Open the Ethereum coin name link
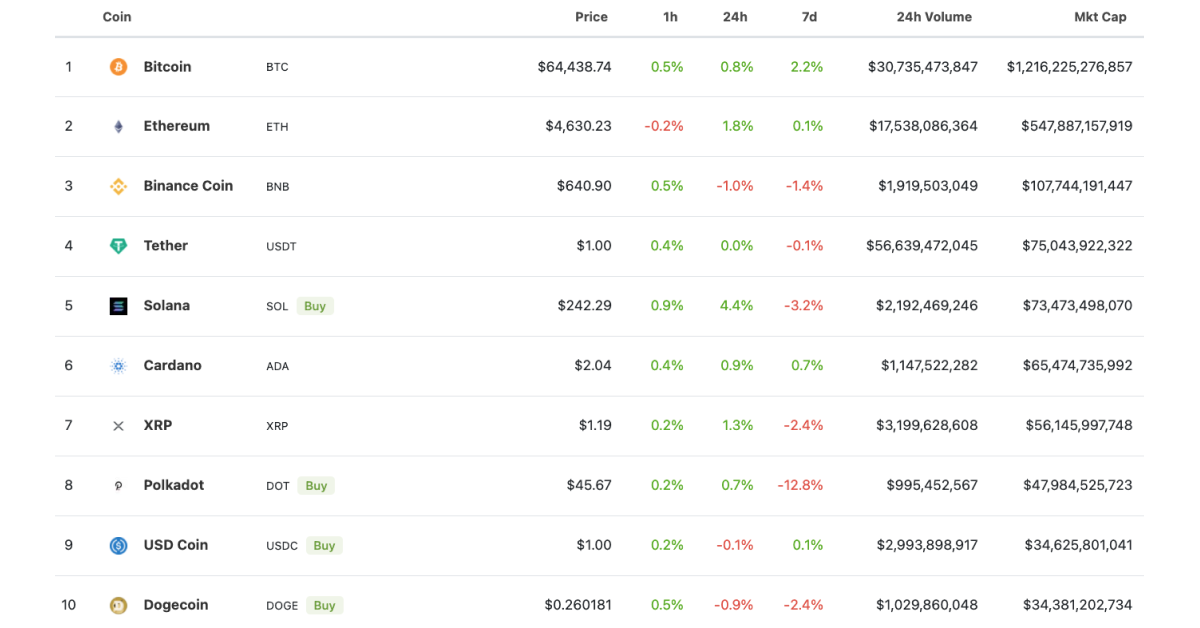This screenshot has height=628, width=1200. [x=177, y=126]
